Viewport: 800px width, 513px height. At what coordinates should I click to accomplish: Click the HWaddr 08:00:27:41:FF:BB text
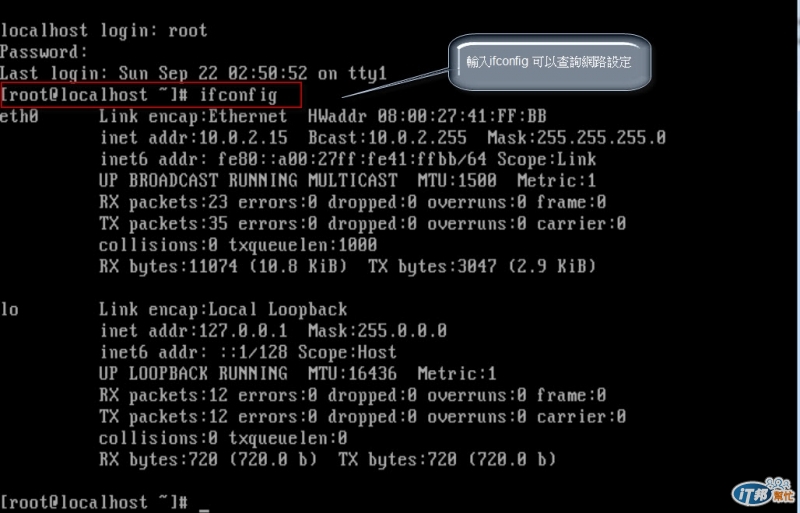point(427,116)
